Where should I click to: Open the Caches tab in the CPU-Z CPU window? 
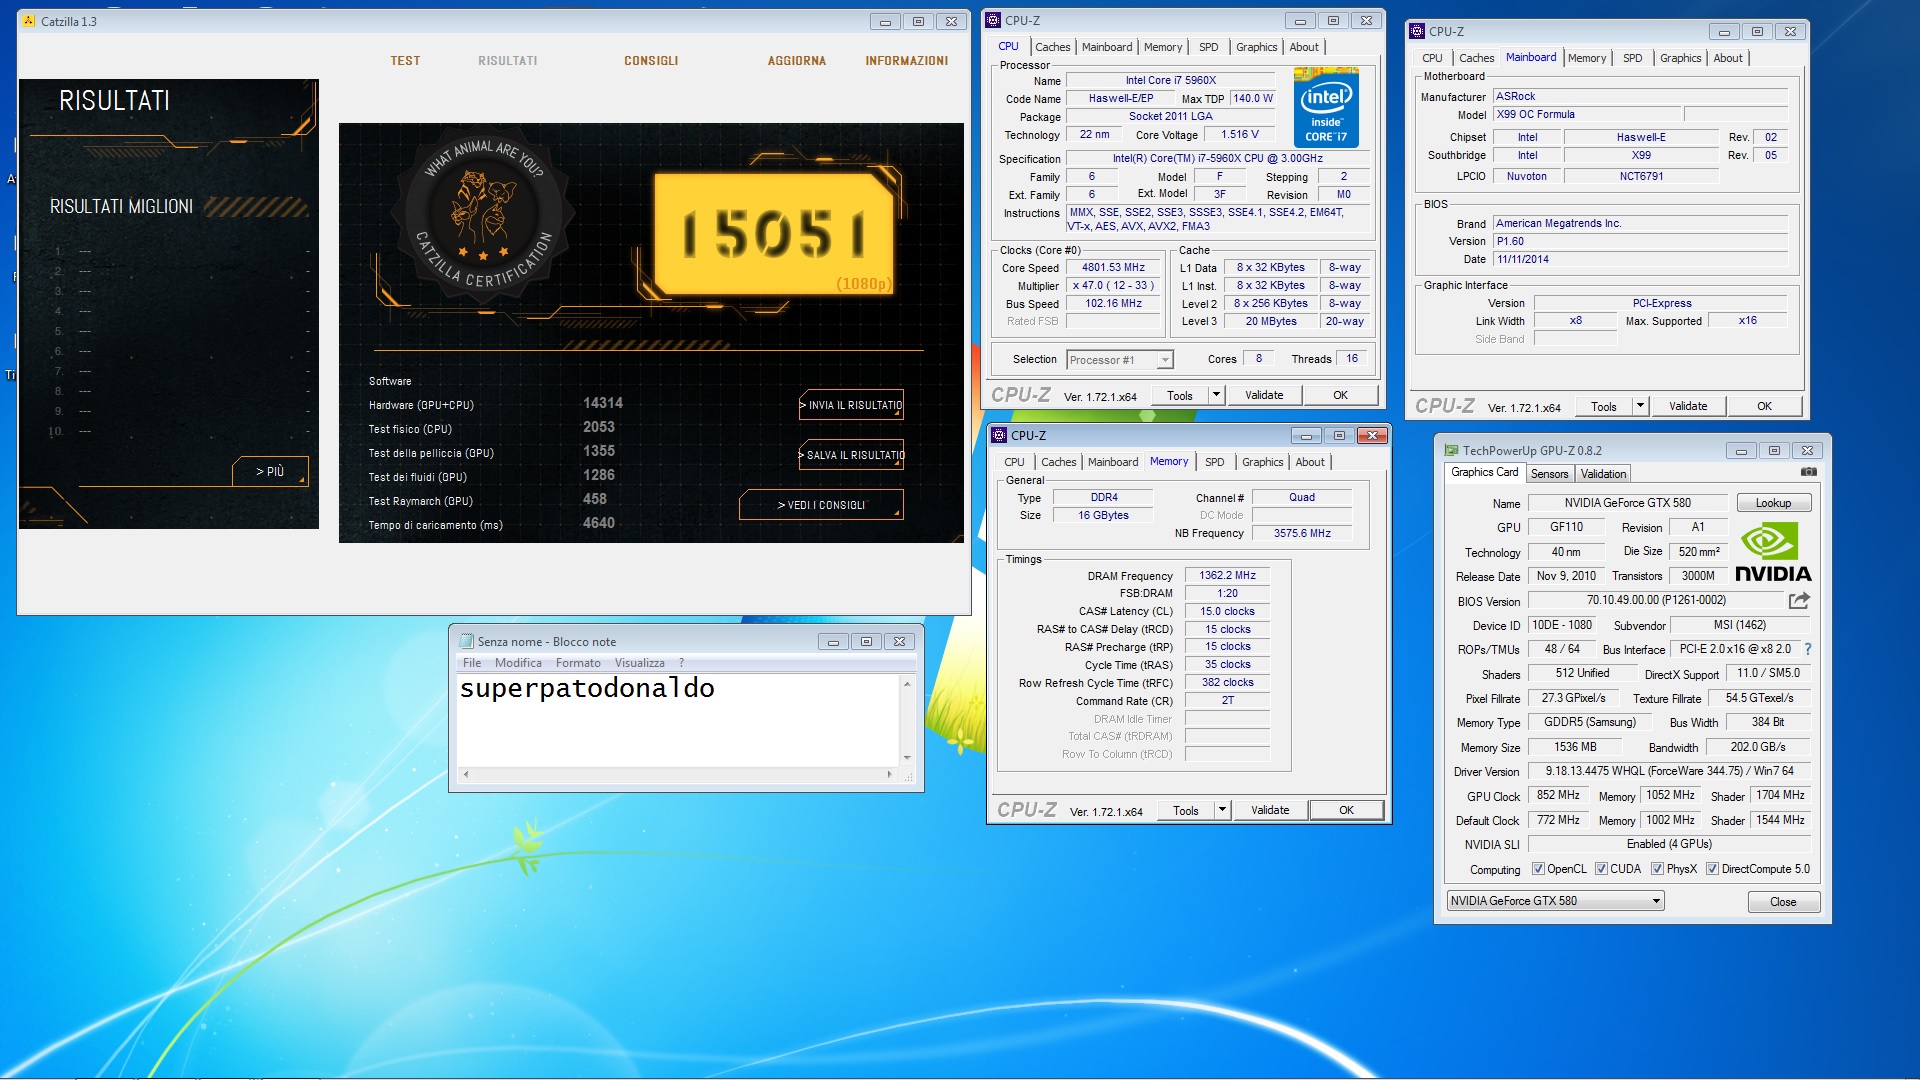click(1052, 47)
